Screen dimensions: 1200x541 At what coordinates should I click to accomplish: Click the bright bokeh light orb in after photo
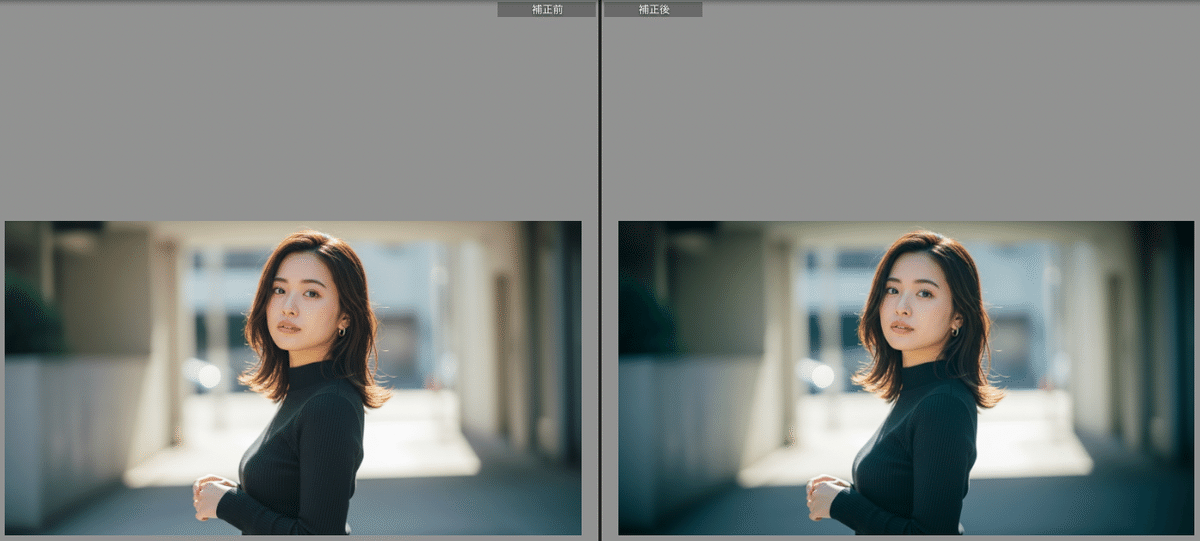pyautogui.click(x=821, y=376)
